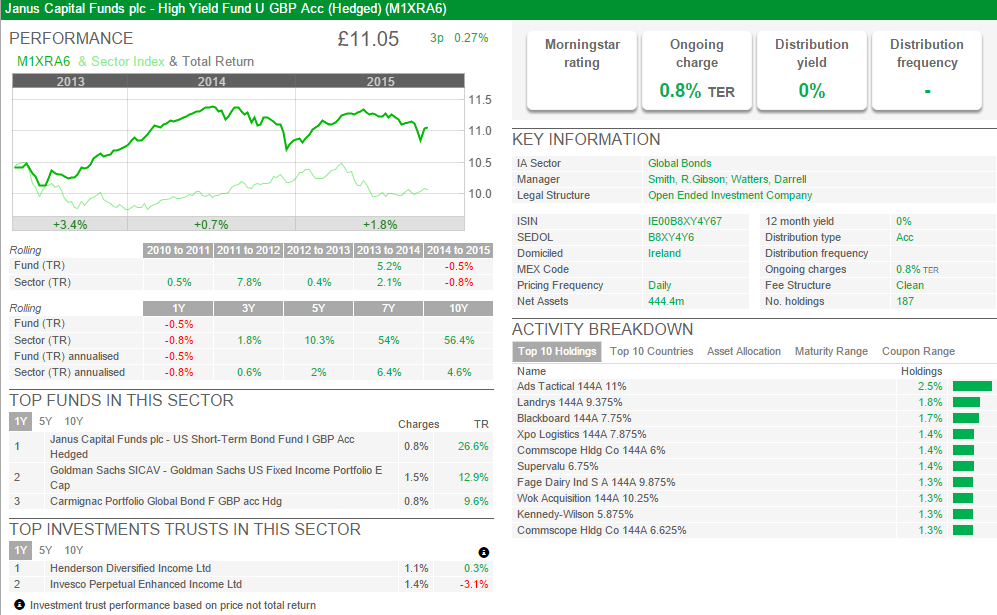
Task: Click the No. holdings value 187
Action: point(905,301)
